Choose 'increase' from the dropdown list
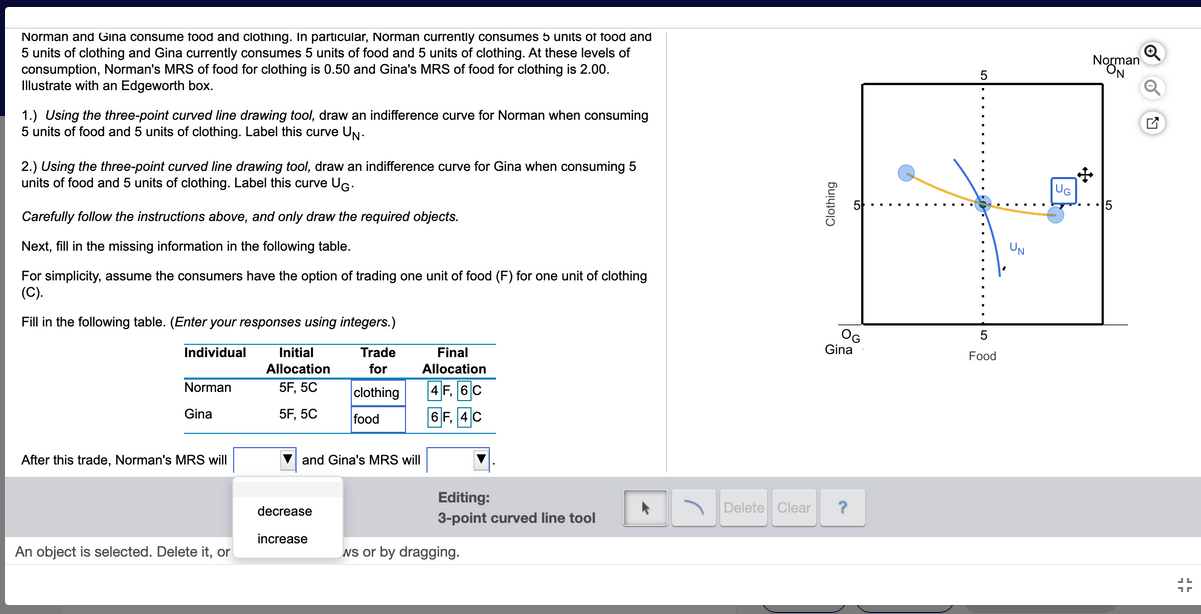This screenshot has width=1201, height=614. coord(283,539)
